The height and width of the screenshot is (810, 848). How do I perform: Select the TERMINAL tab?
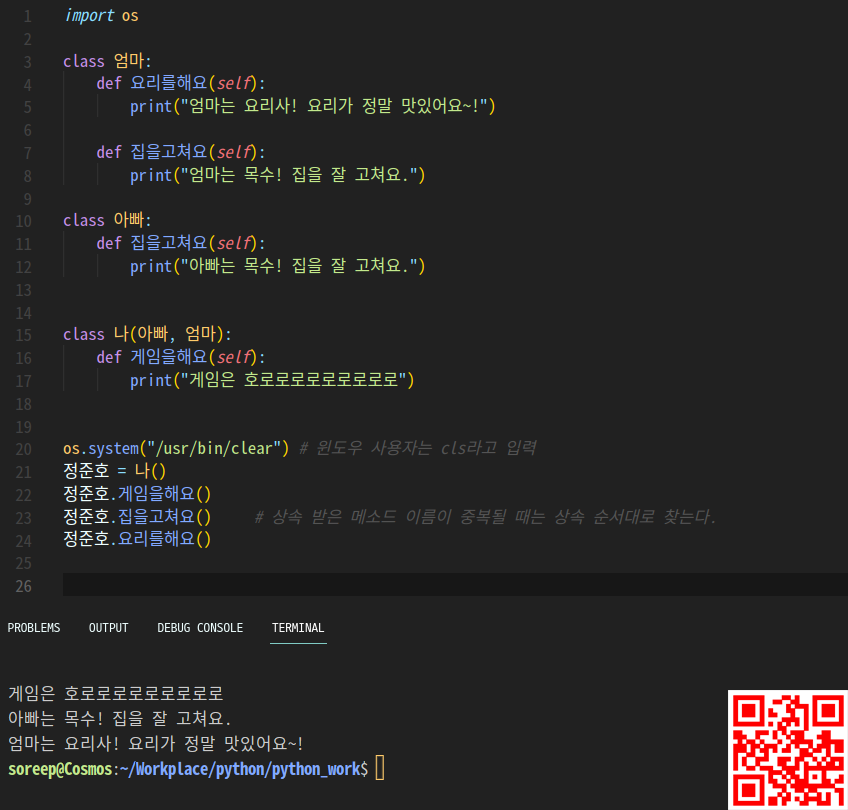[x=298, y=628]
